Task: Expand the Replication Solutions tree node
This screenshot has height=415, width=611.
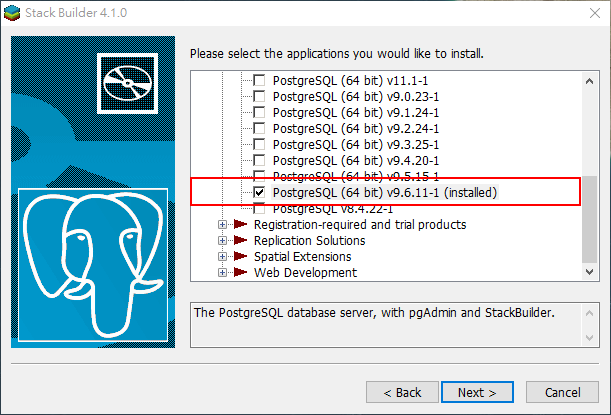Action: point(222,240)
